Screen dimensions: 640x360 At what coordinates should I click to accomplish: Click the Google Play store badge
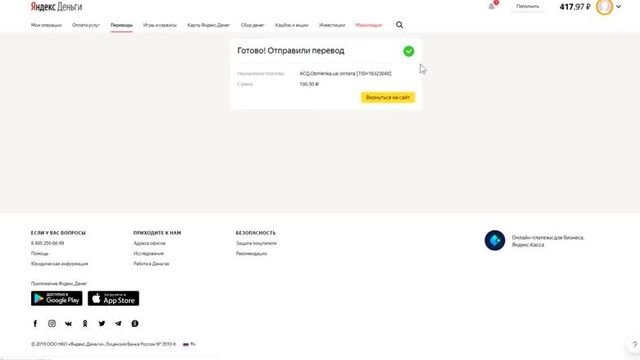57,298
